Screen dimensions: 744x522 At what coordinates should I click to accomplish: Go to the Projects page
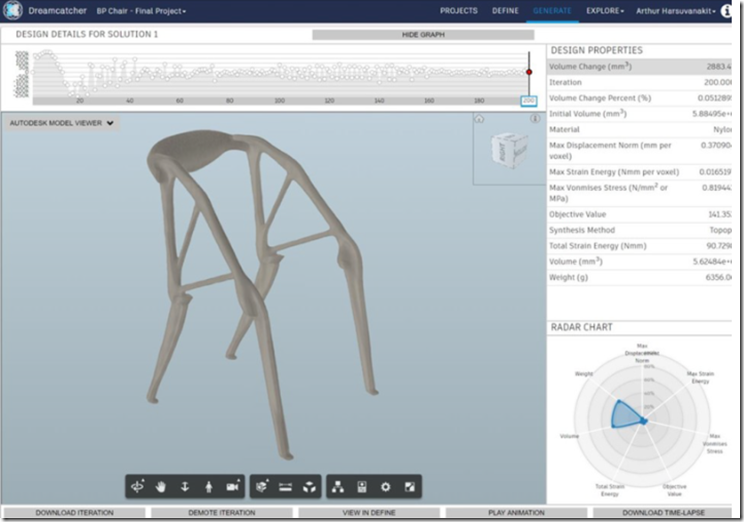[x=458, y=11]
